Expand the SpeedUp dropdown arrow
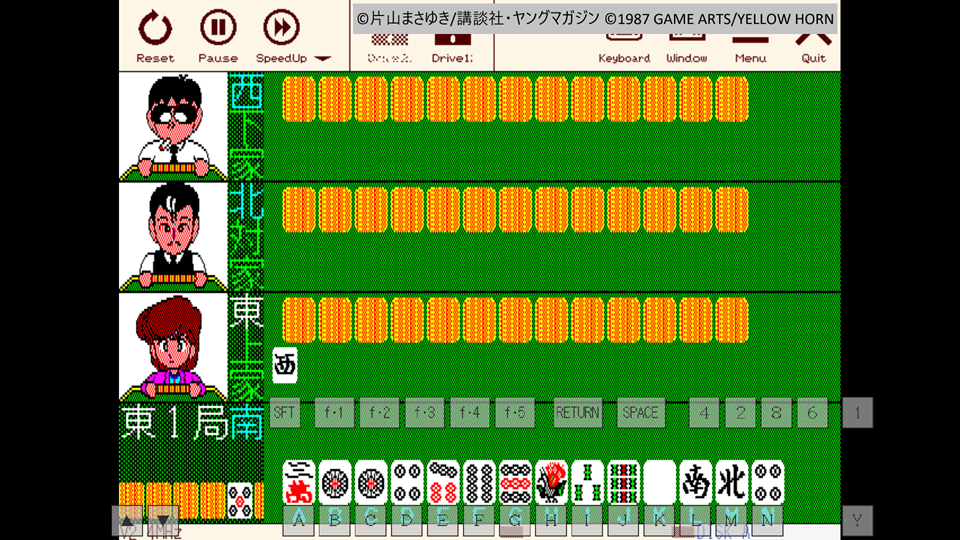 tap(322, 59)
